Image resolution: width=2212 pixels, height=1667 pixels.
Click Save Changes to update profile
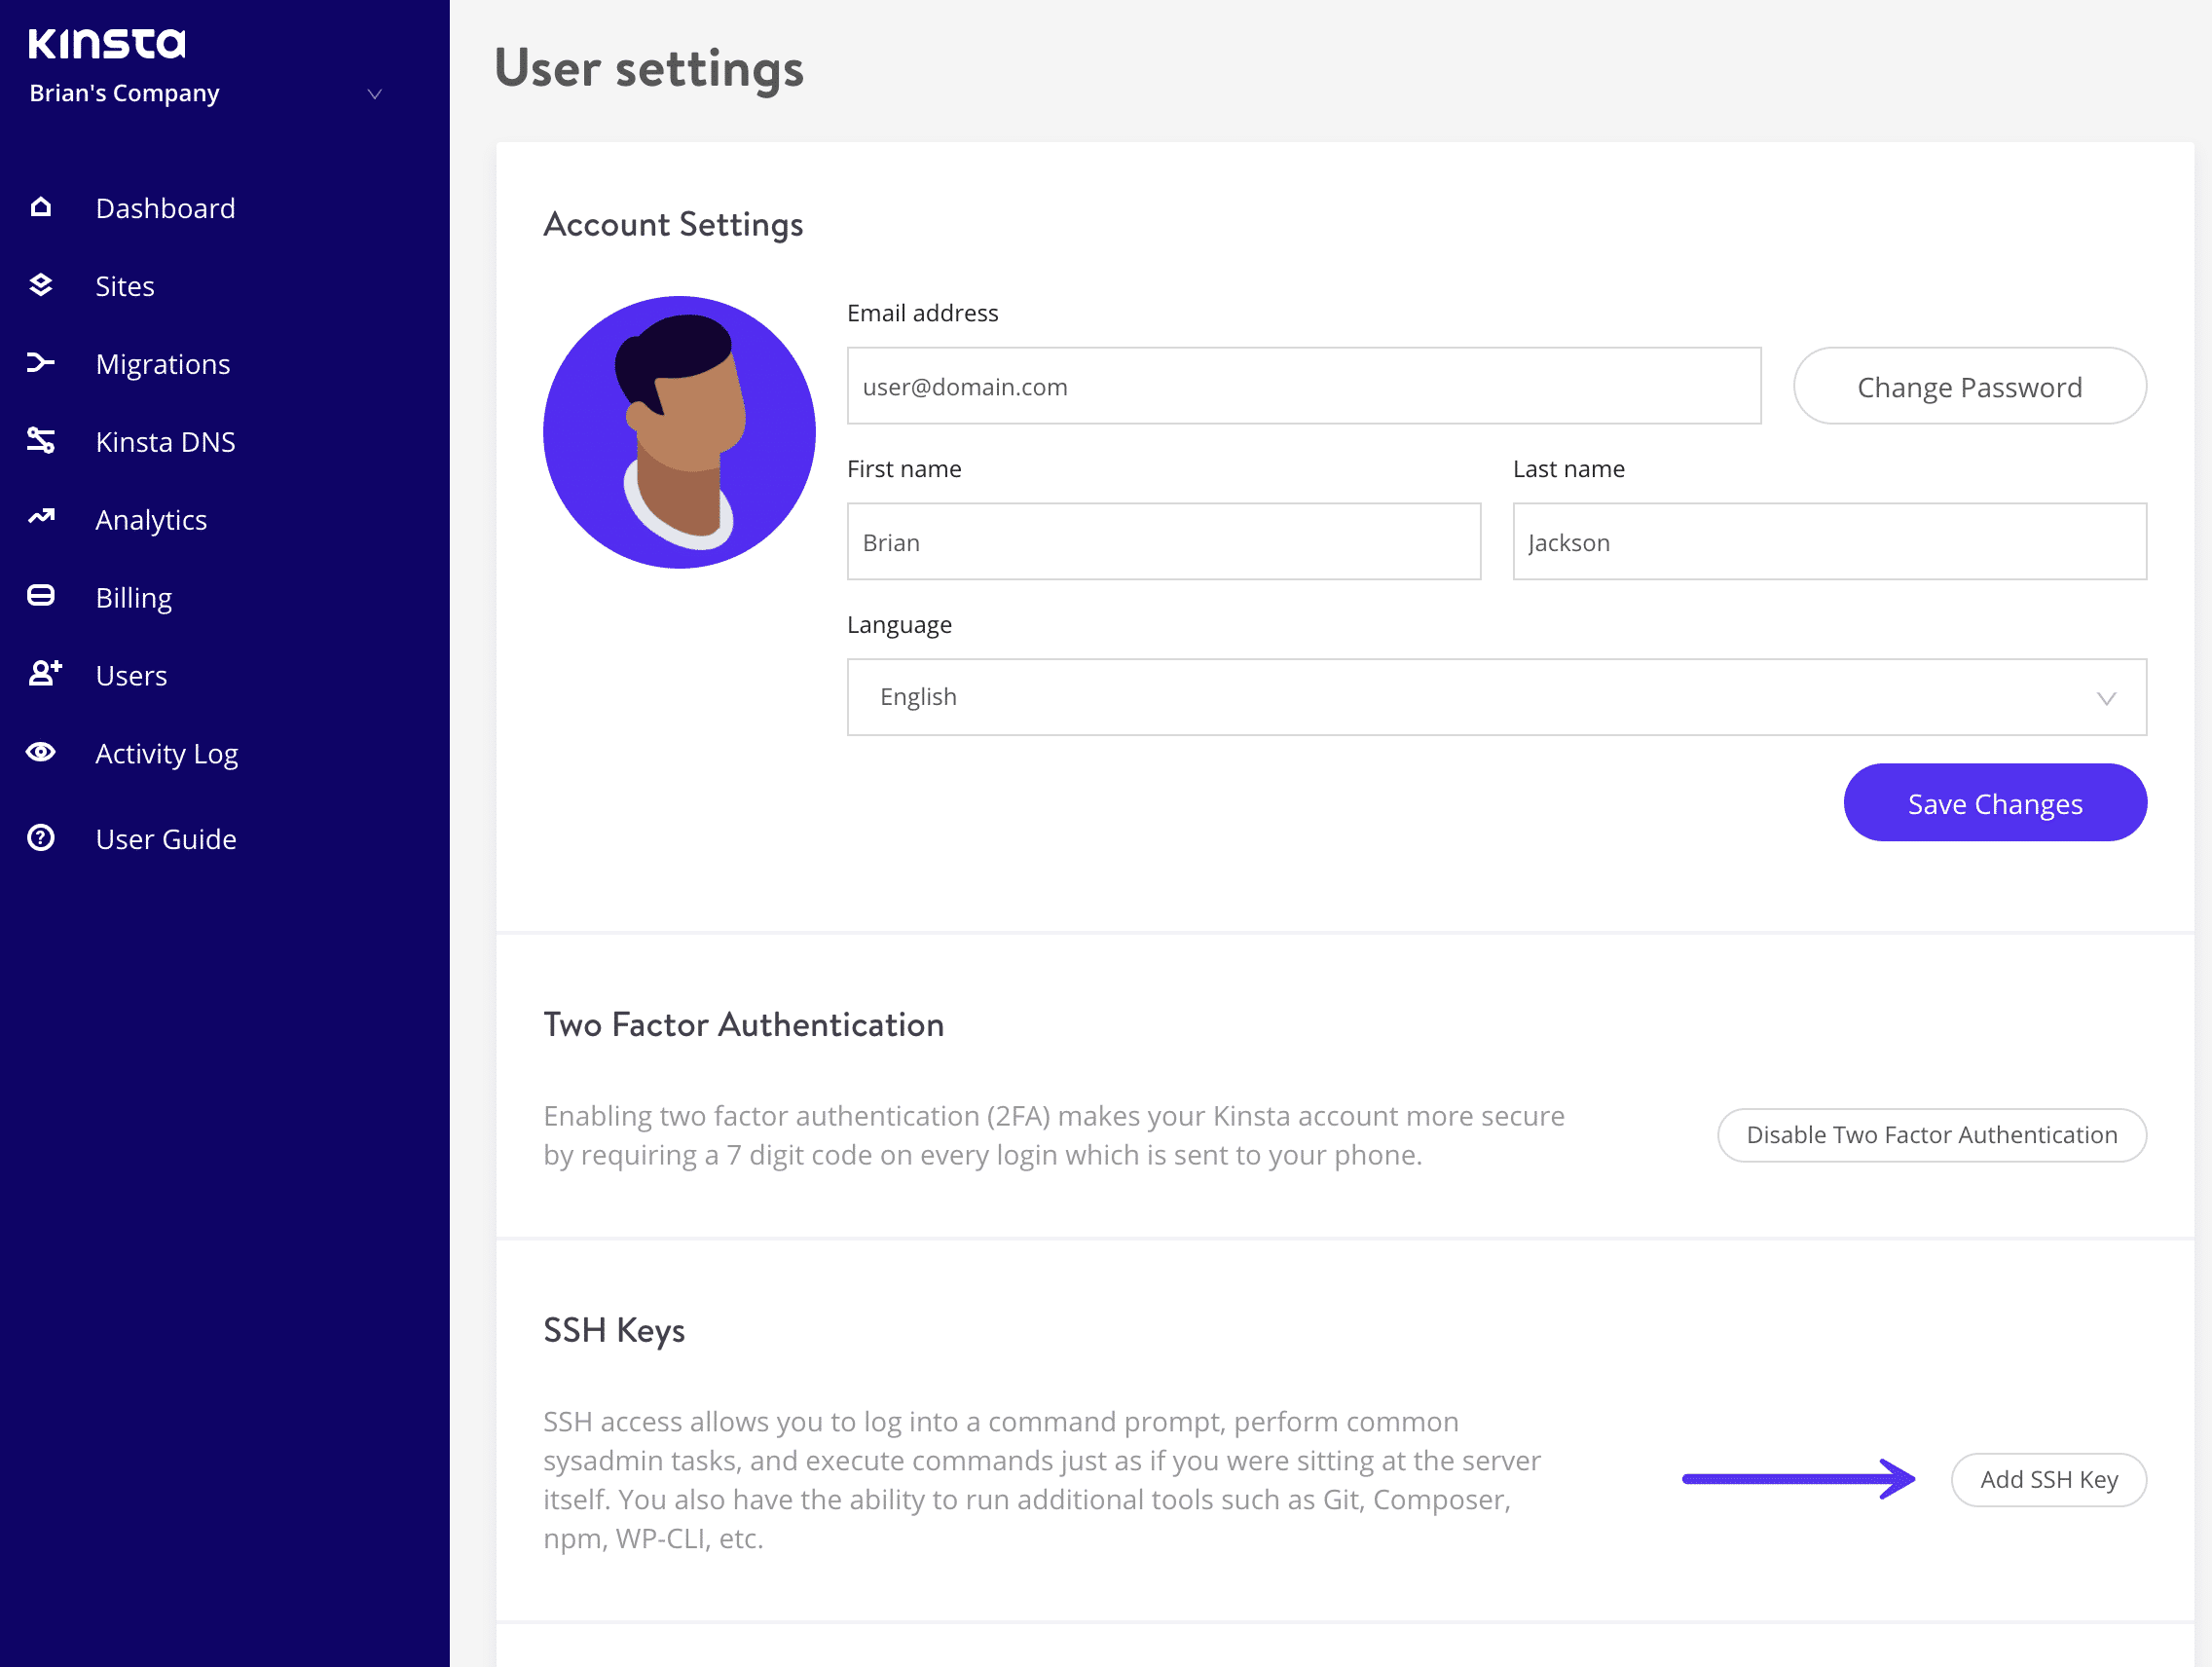[1995, 802]
